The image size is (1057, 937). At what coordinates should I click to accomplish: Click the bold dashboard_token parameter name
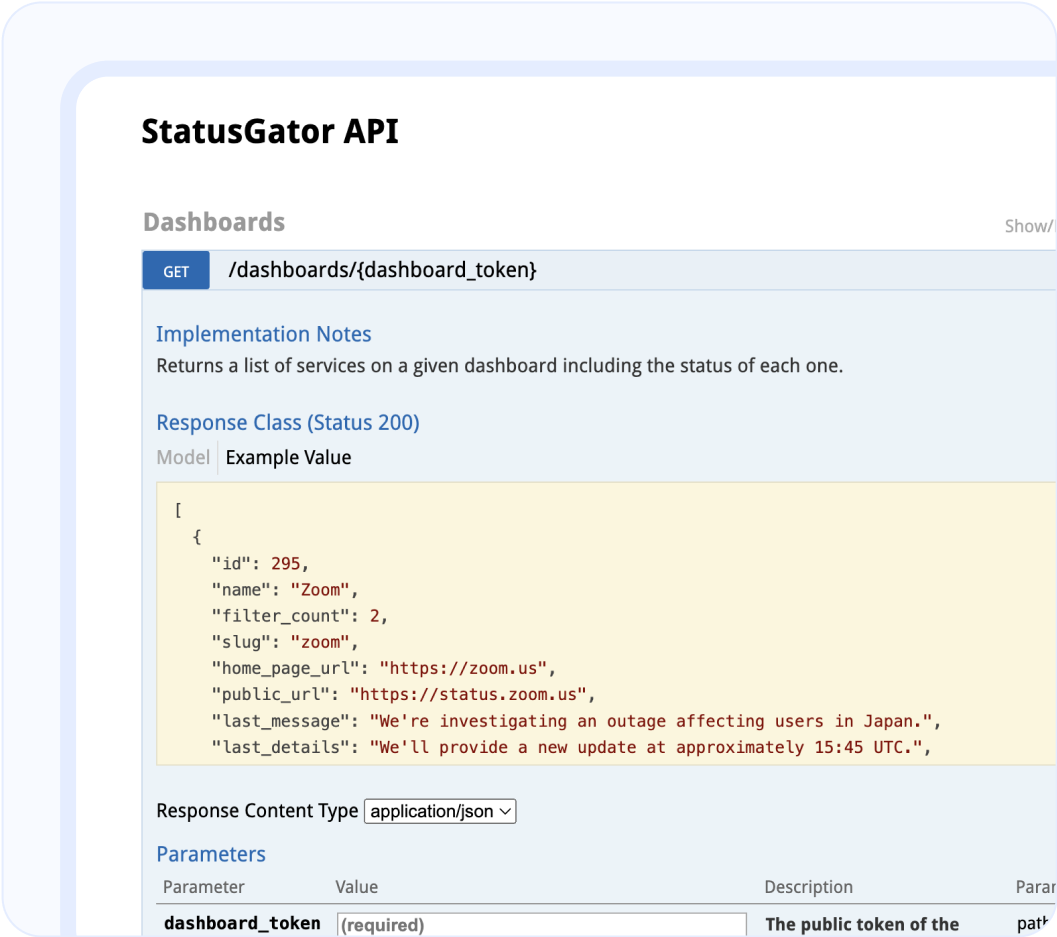[x=241, y=923]
